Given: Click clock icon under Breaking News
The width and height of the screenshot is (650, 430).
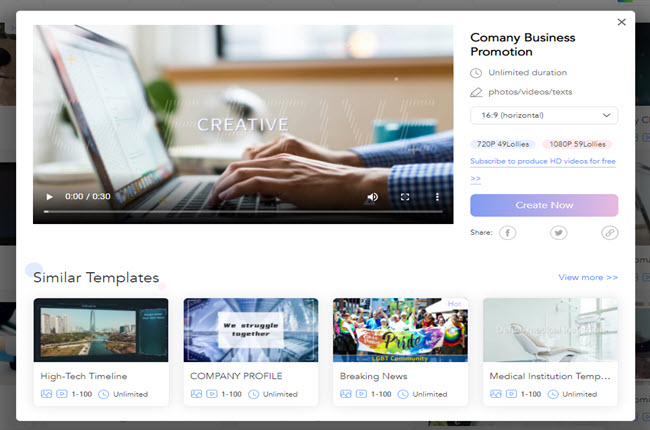Looking at the screenshot, I should (x=403, y=394).
